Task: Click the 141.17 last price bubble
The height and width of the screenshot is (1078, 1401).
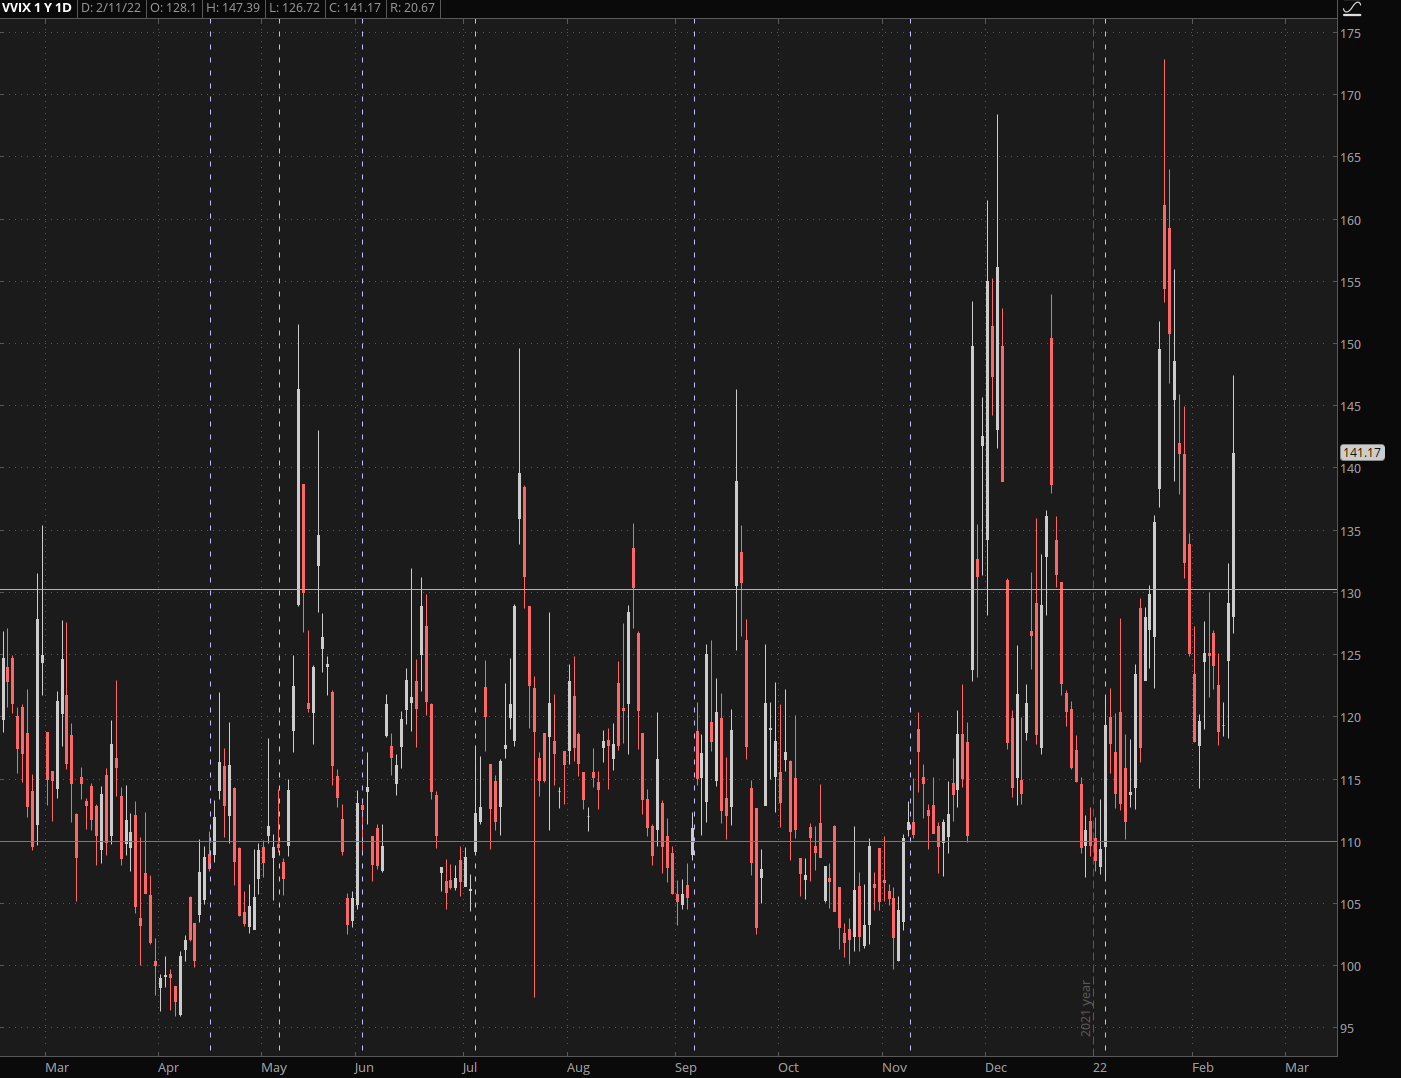Action: coord(1362,453)
